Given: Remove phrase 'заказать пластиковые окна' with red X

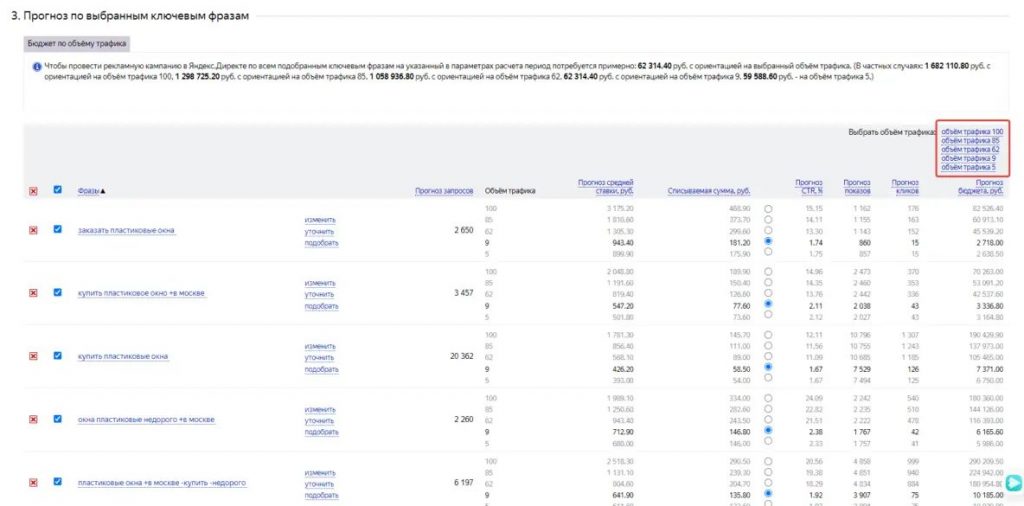Looking at the screenshot, I should 33,230.
